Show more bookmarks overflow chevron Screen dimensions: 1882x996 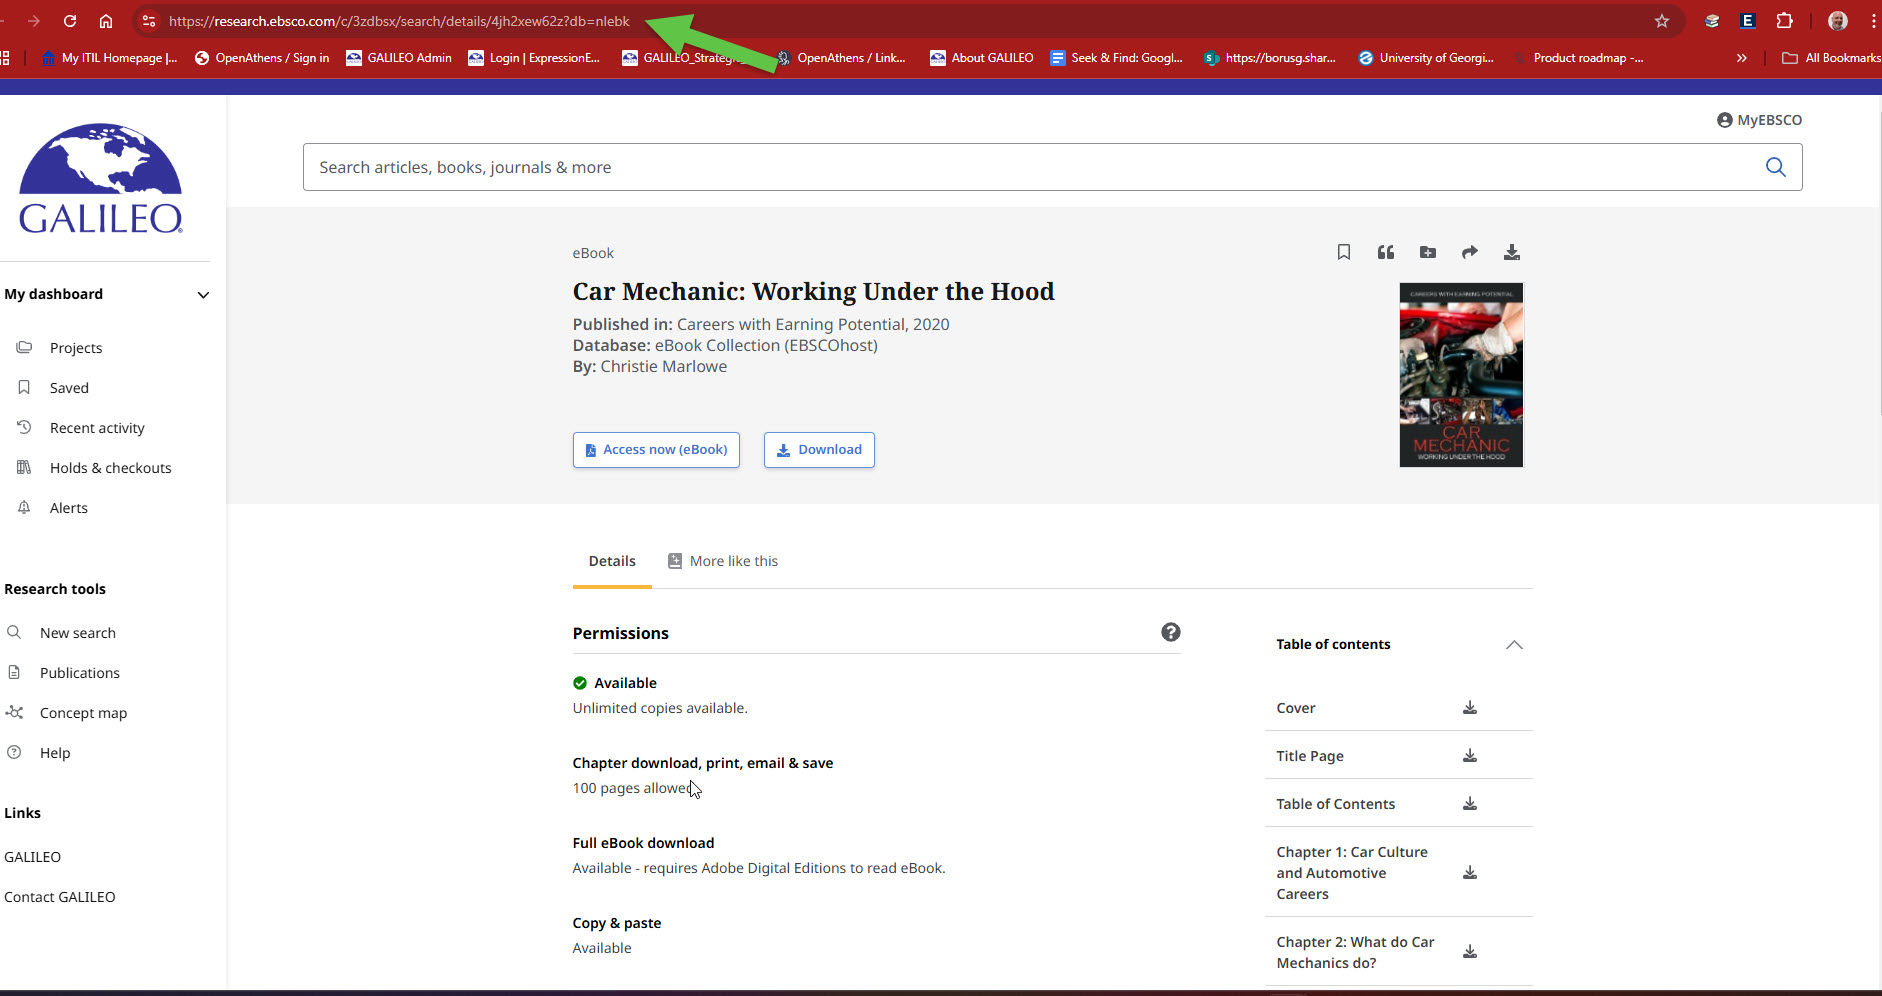point(1742,58)
